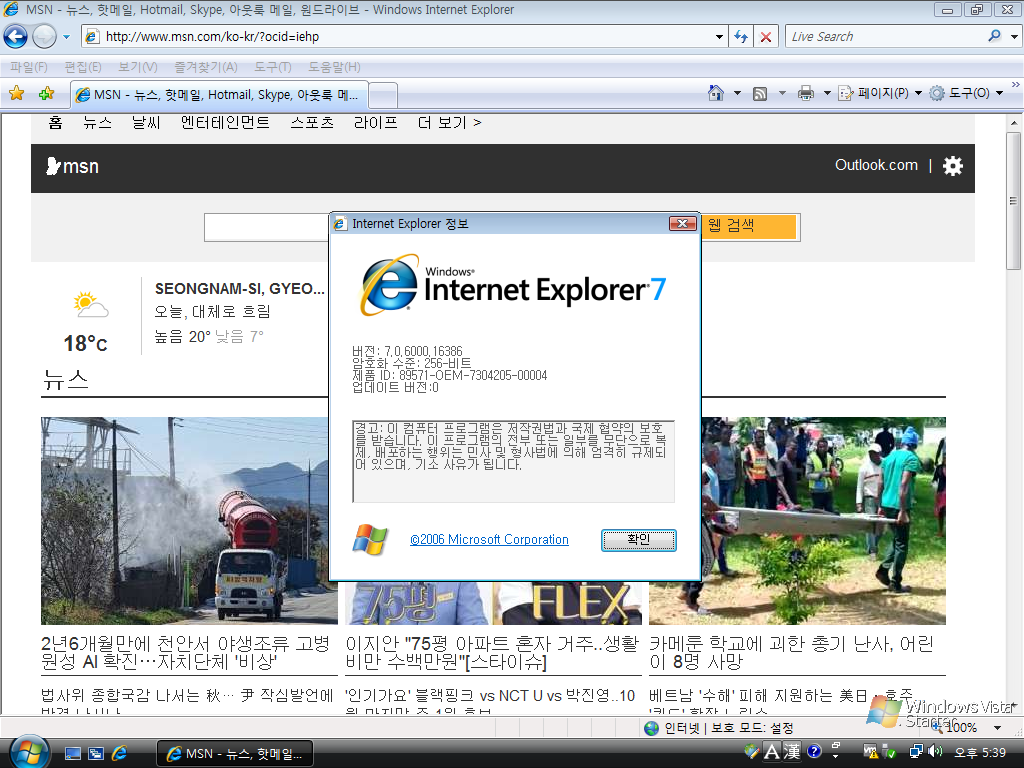This screenshot has height=768, width=1024.
Task: Click the Windows Start orb
Action: tap(29, 752)
